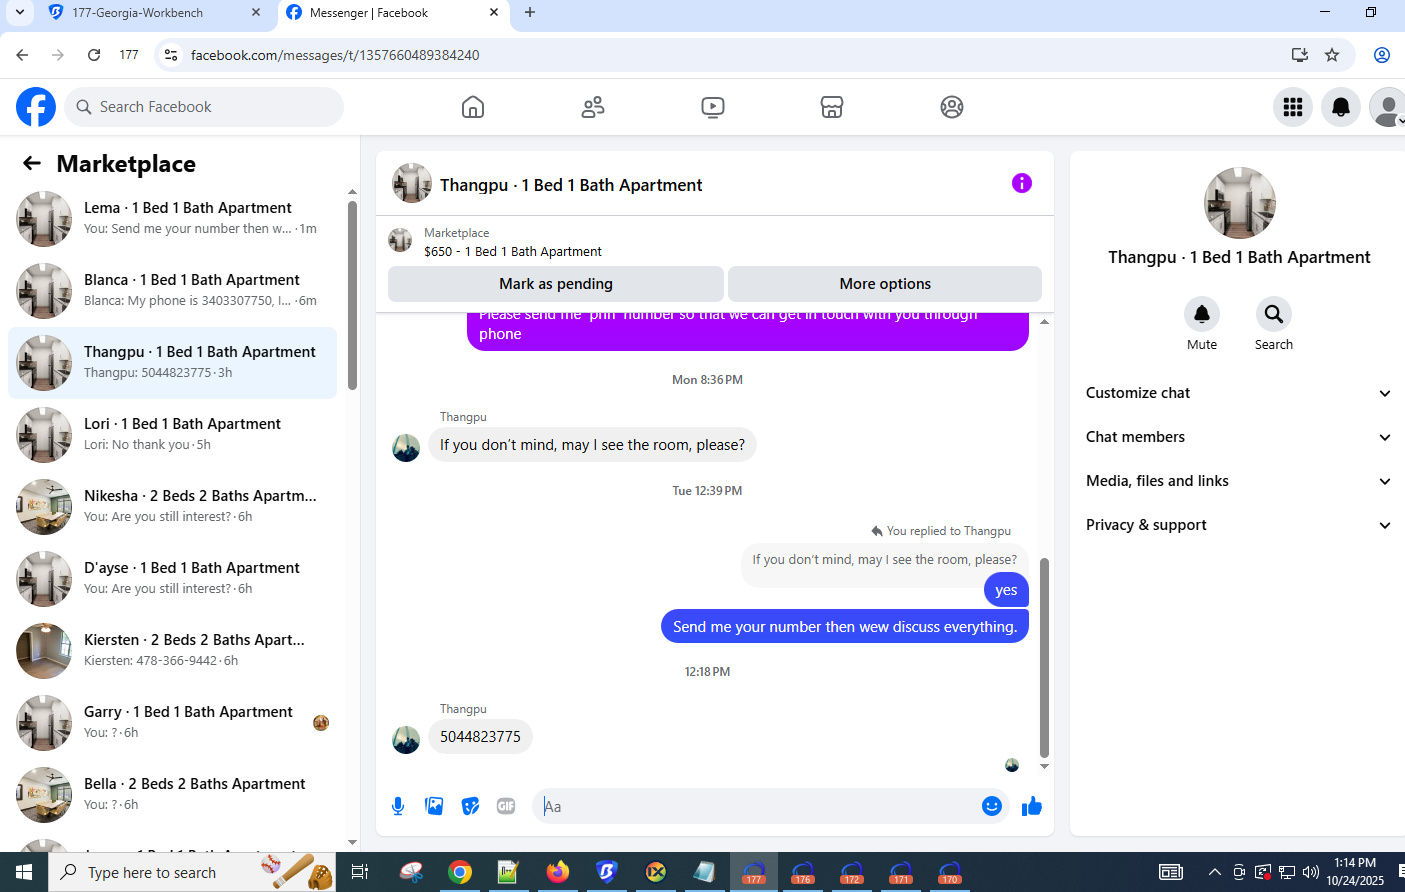The image size is (1405, 892).
Task: Open the Marketplace storefront icon
Action: pyautogui.click(x=832, y=107)
